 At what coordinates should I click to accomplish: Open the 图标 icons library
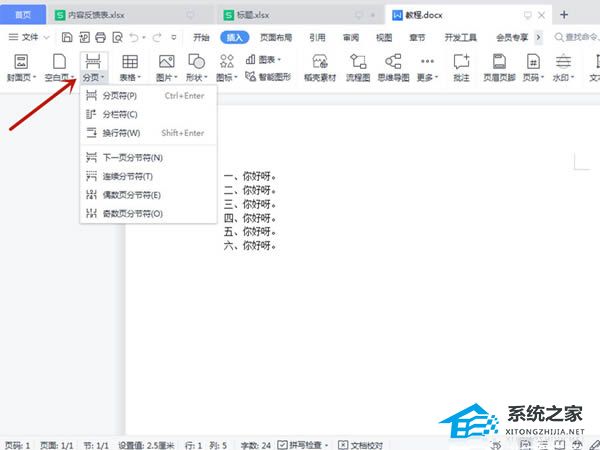[227, 67]
